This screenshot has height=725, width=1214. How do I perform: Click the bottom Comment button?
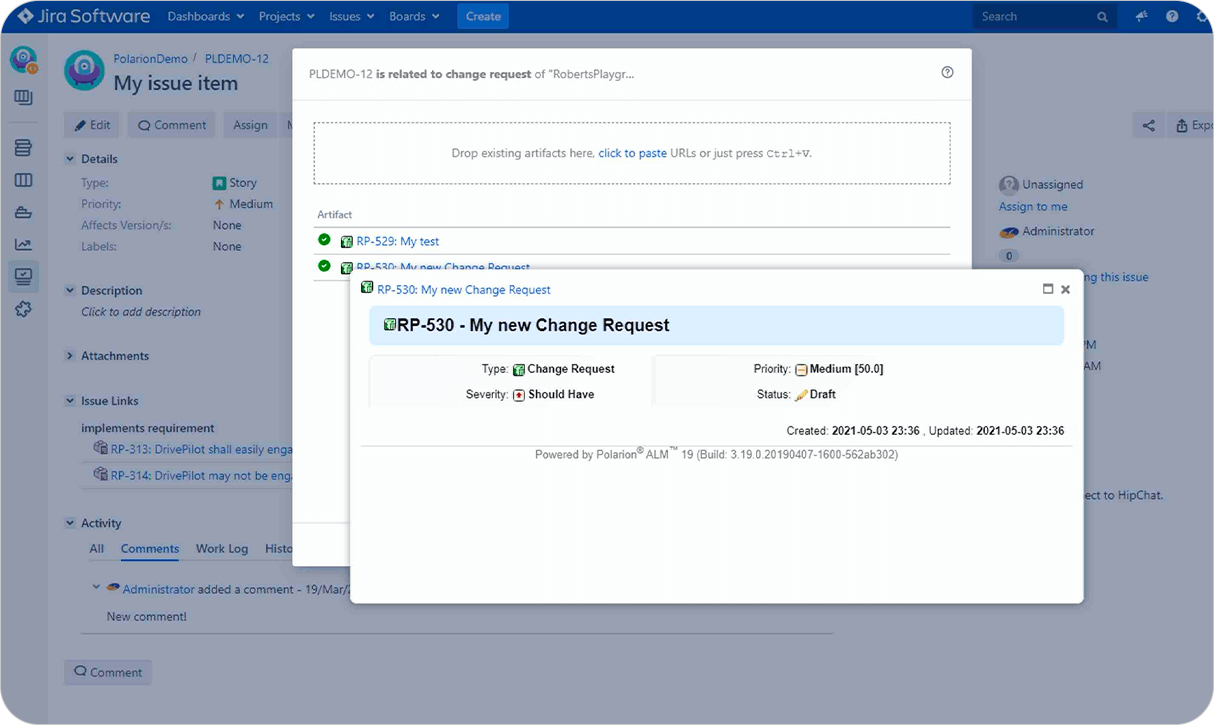108,672
